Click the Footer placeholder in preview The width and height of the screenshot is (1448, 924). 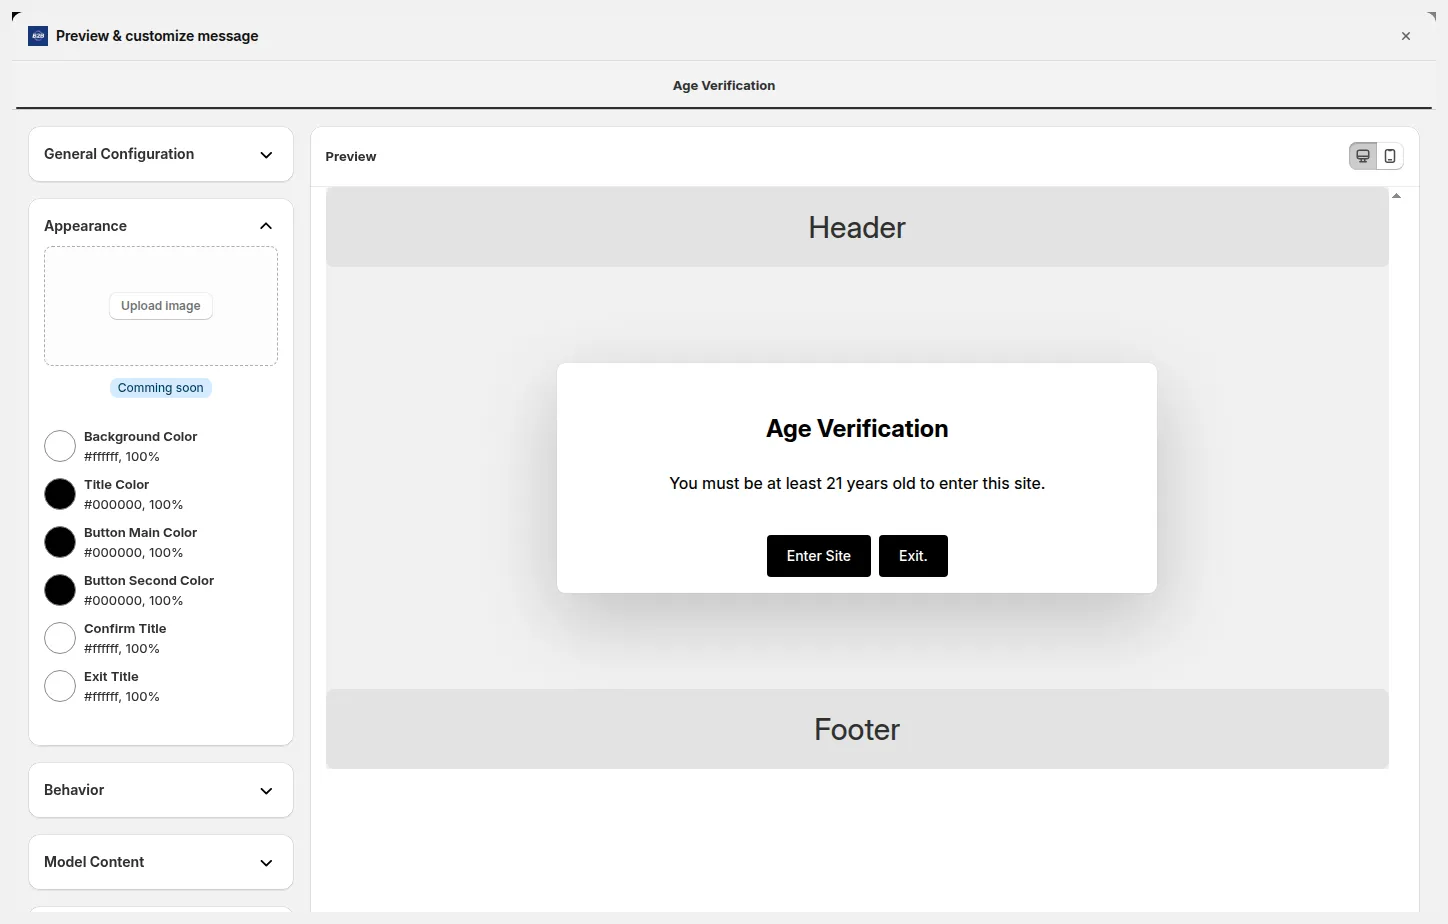pos(857,729)
